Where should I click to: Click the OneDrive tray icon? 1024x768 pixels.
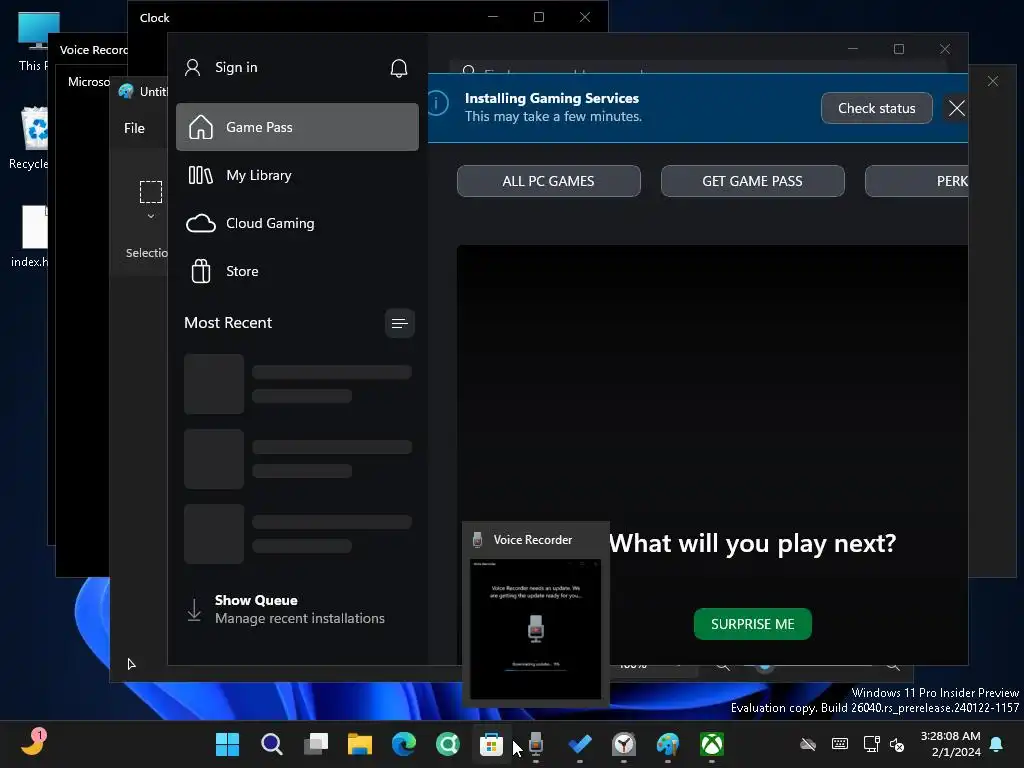pos(808,744)
